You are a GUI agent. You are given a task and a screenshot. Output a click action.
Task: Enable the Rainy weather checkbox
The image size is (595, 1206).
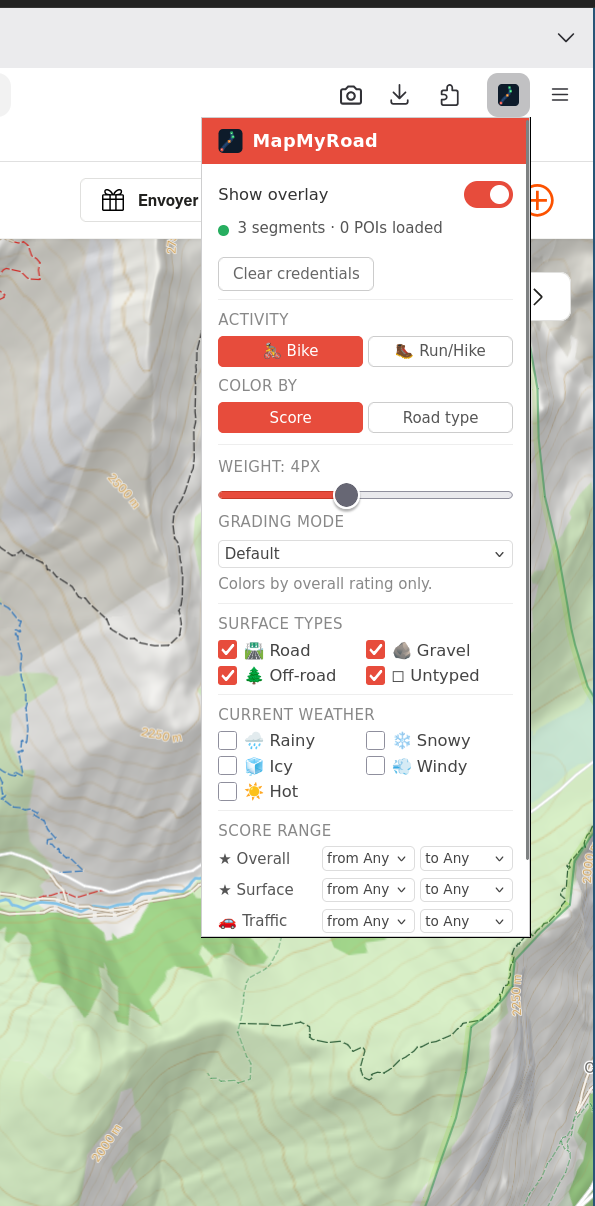click(227, 740)
